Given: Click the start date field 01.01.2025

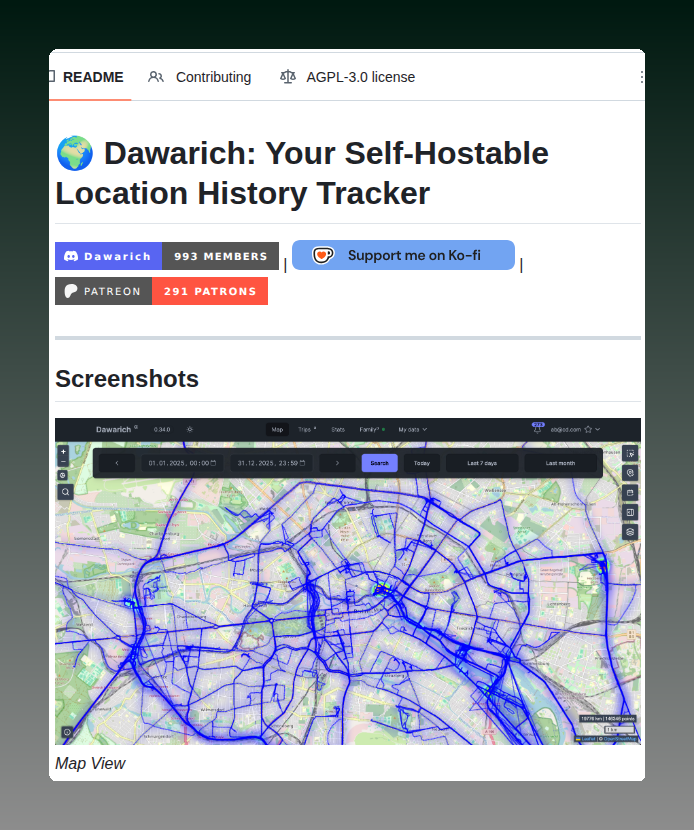Looking at the screenshot, I should [x=182, y=463].
